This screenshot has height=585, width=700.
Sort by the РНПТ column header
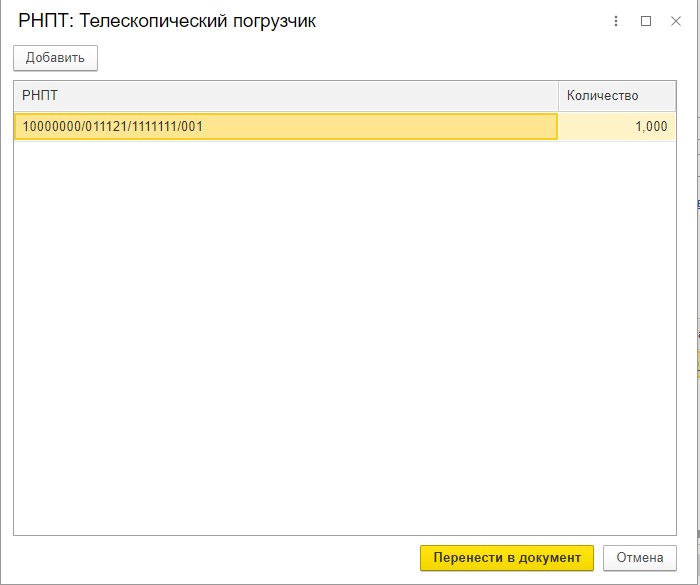click(286, 96)
